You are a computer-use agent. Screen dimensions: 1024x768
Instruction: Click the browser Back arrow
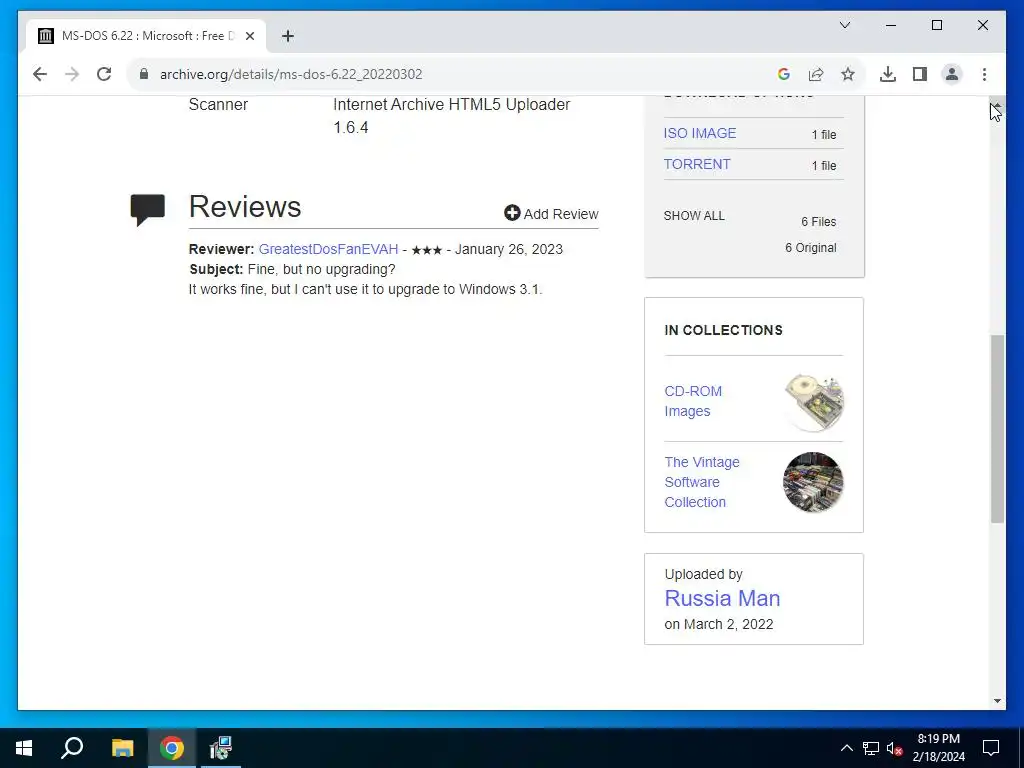(40, 74)
